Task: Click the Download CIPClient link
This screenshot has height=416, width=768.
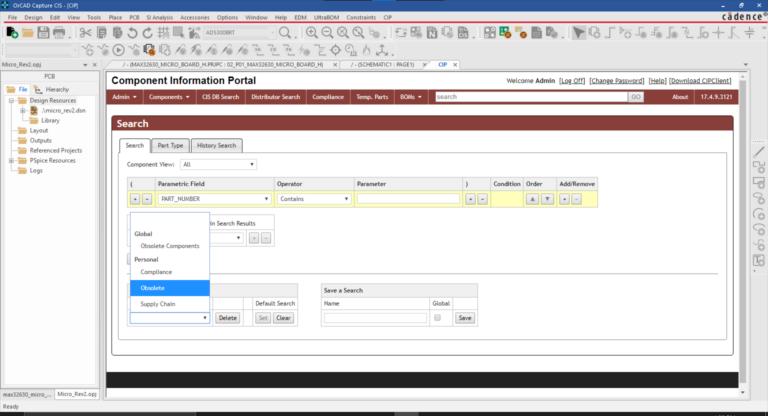Action: point(700,81)
